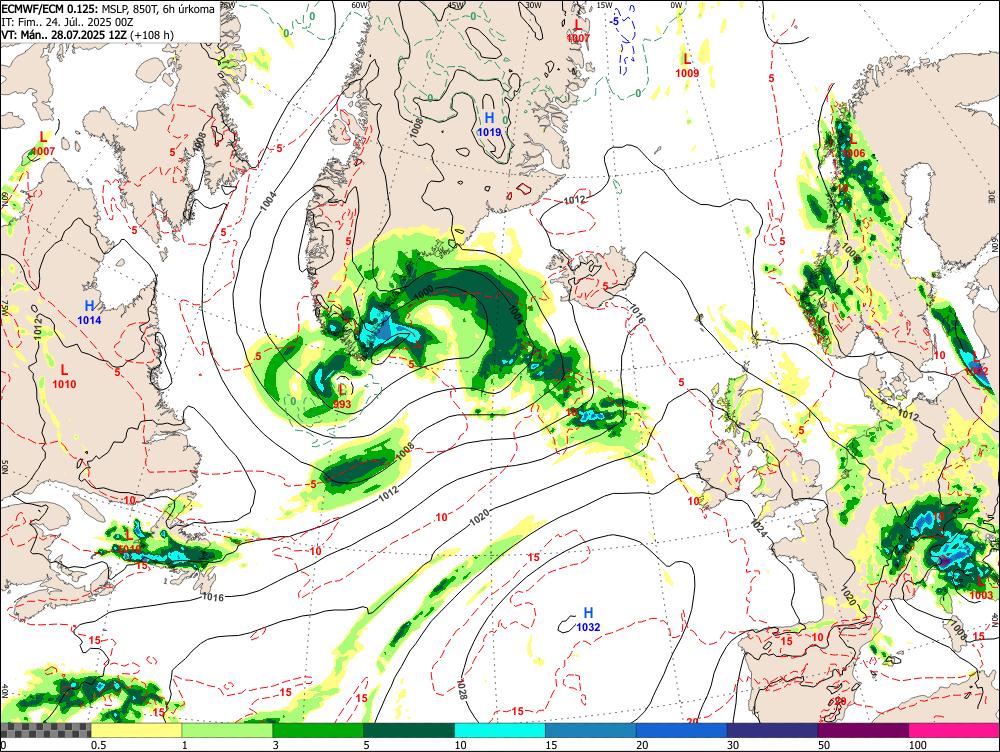The image size is (1000, 752).
Task: Click the 'L 1006' low over Scandinavia
Action: 853,146
